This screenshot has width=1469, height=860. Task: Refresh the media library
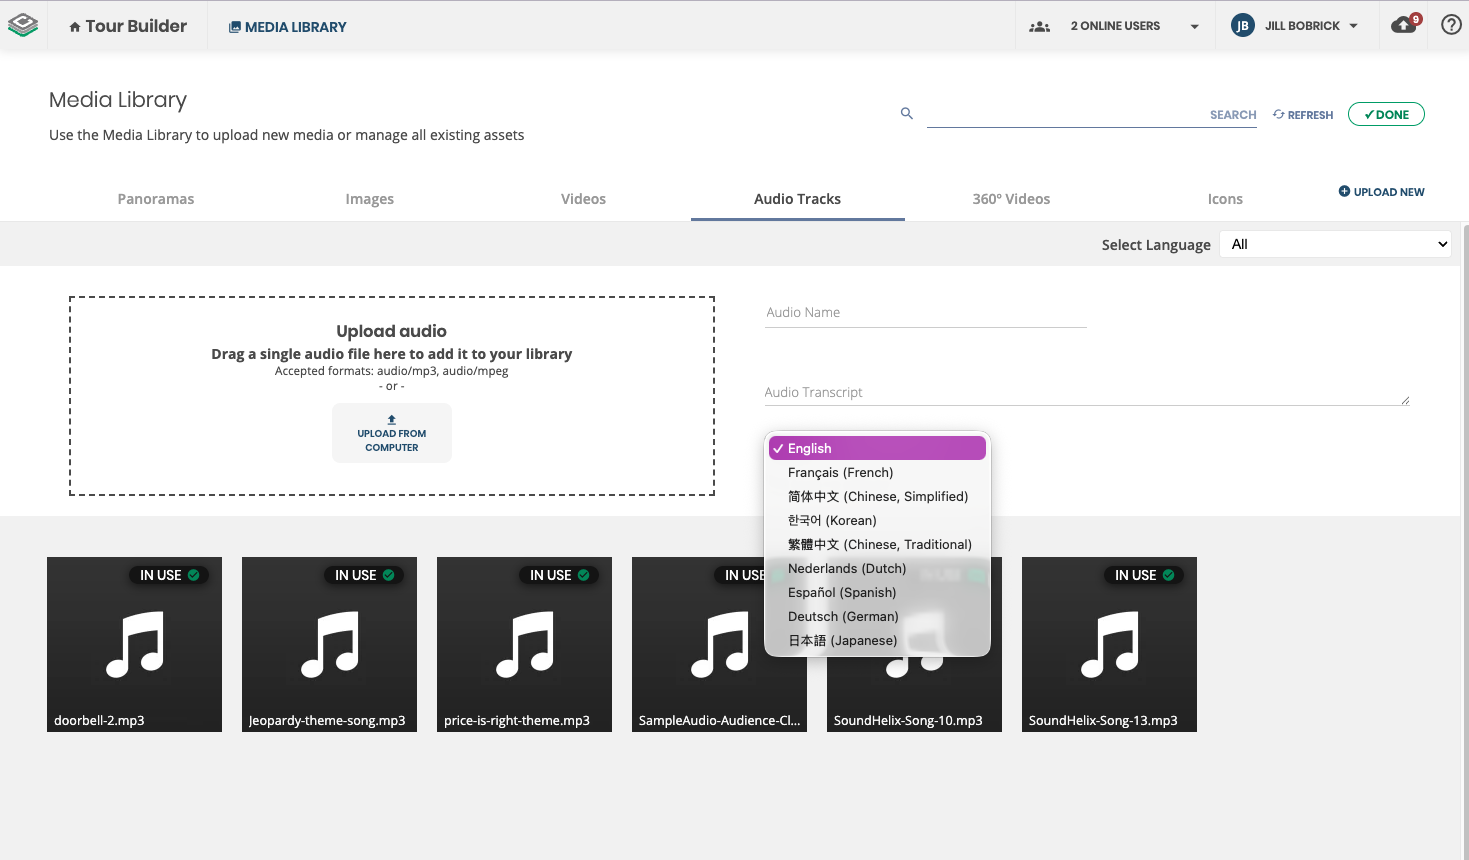pos(1303,115)
